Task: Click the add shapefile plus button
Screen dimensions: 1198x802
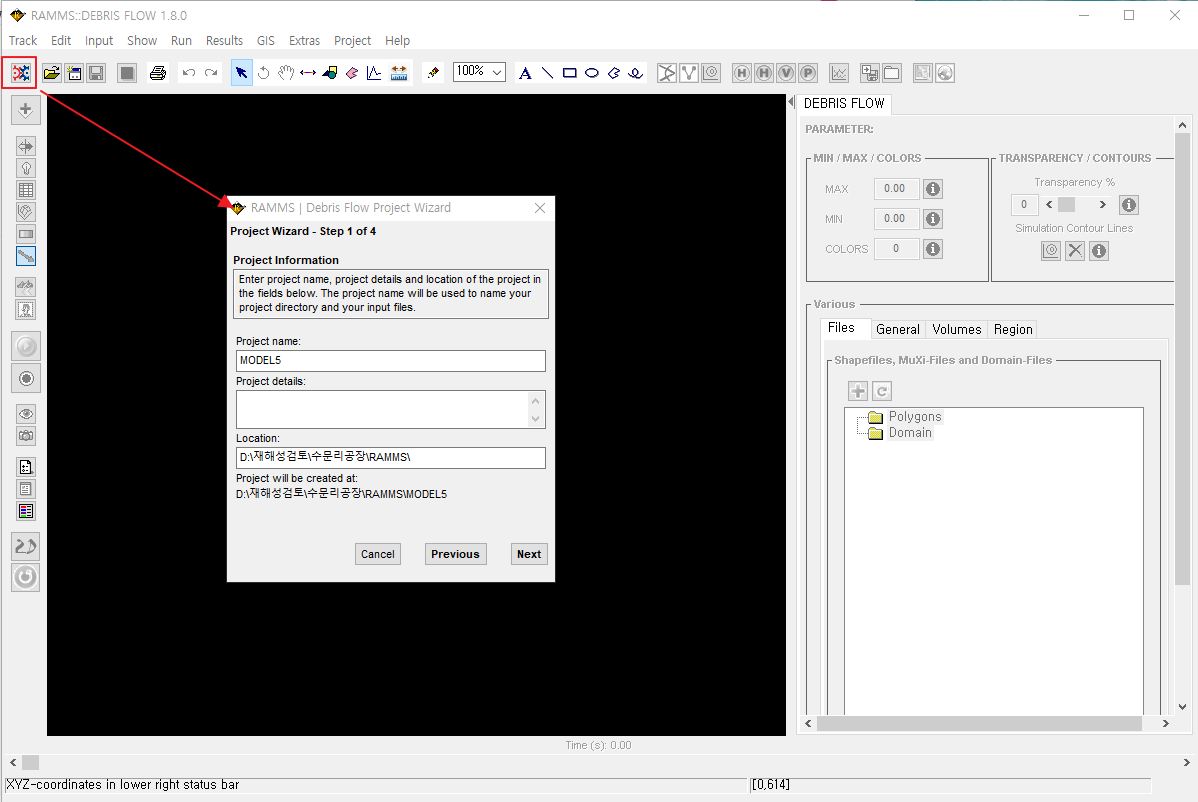Action: point(858,391)
